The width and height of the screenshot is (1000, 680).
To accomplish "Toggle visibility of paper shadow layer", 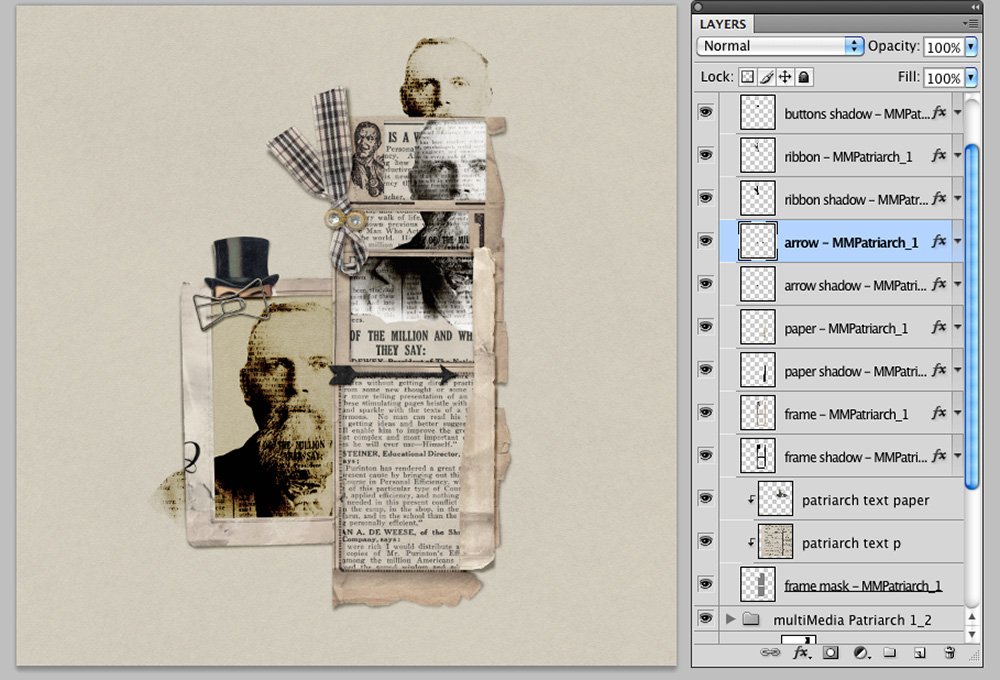I will point(705,369).
